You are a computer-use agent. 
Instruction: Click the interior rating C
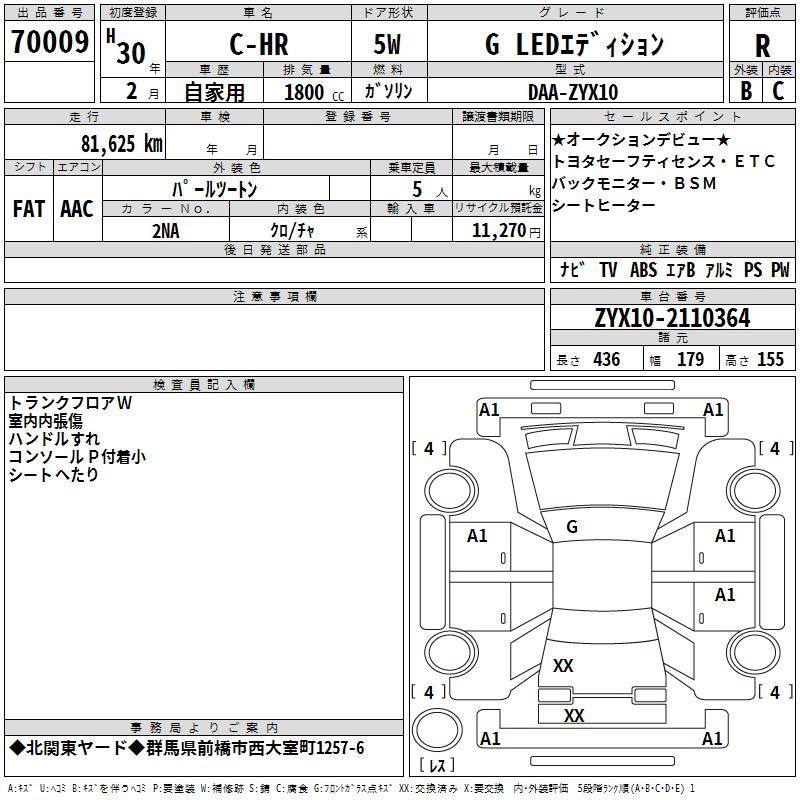[778, 91]
